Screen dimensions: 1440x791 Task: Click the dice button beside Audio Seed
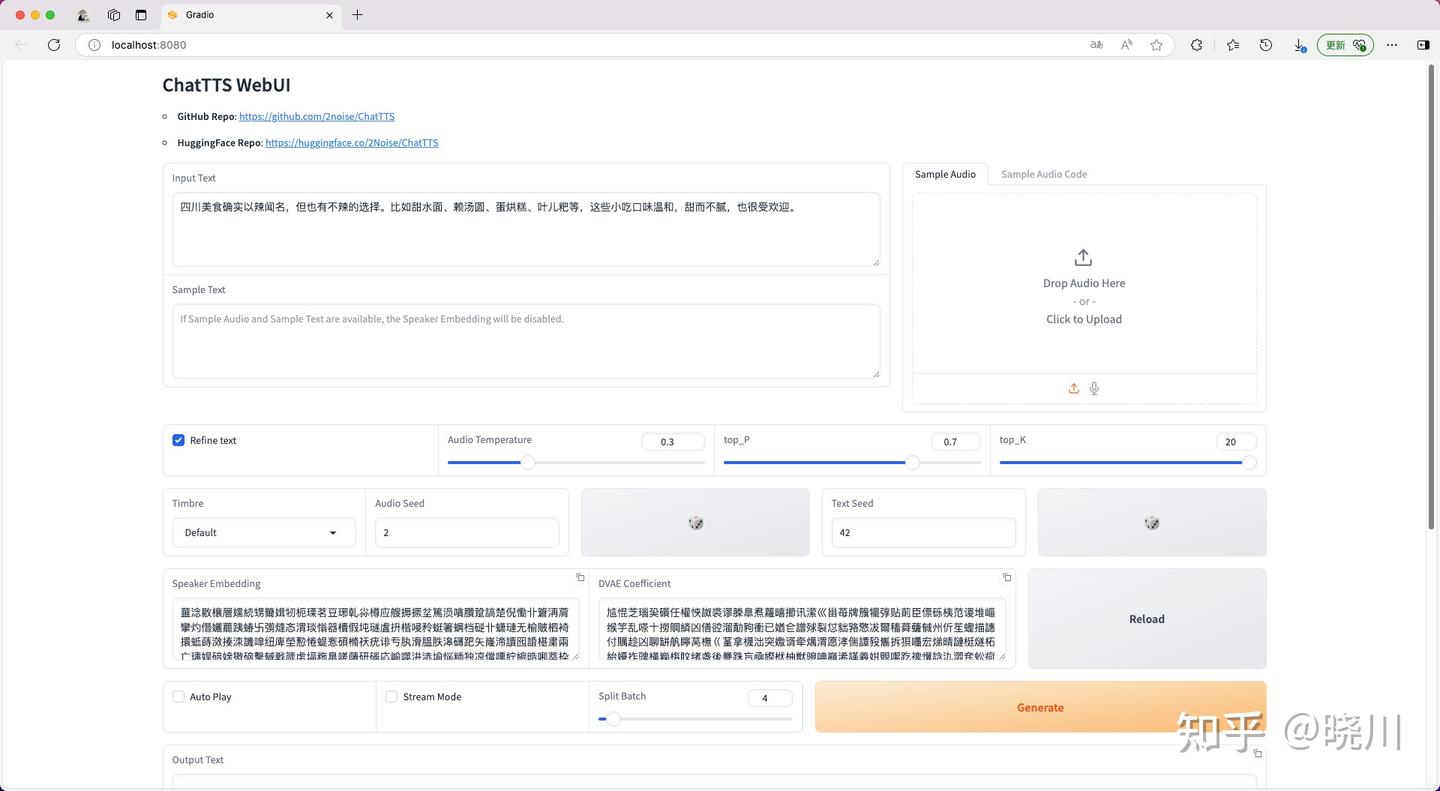695,522
